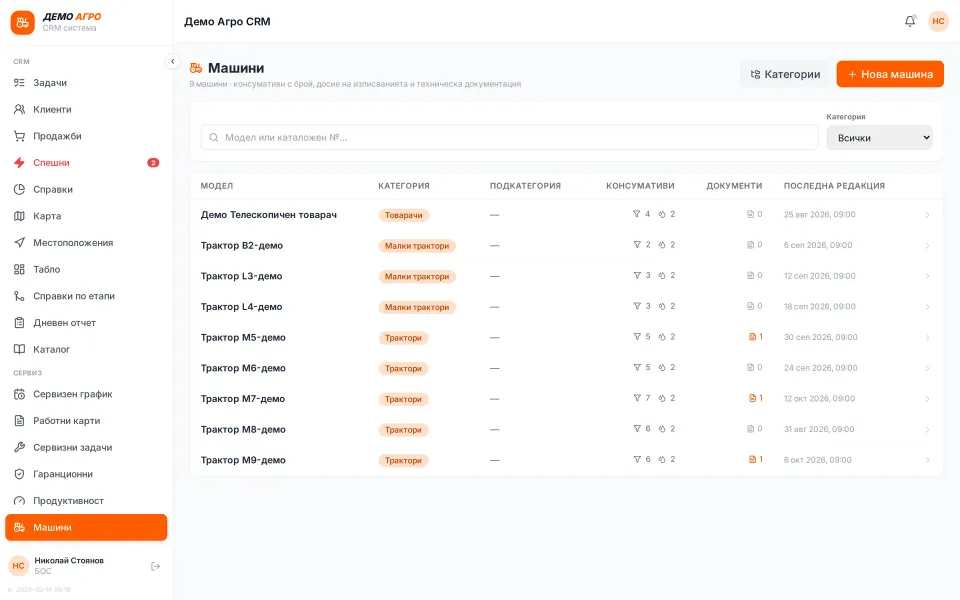The height and width of the screenshot is (600, 960).
Task: Expand the Трактор M9-демо row chevron
Action: click(x=928, y=460)
